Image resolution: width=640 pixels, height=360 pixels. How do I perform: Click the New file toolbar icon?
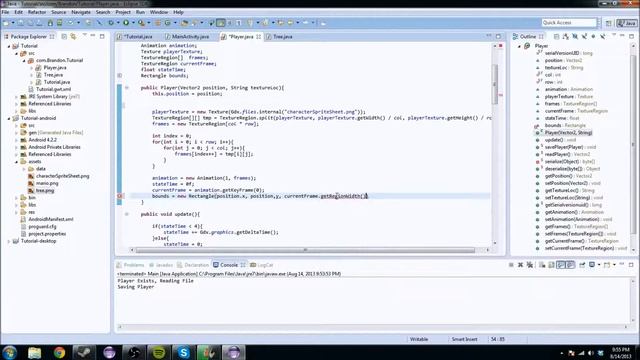click(6, 23)
